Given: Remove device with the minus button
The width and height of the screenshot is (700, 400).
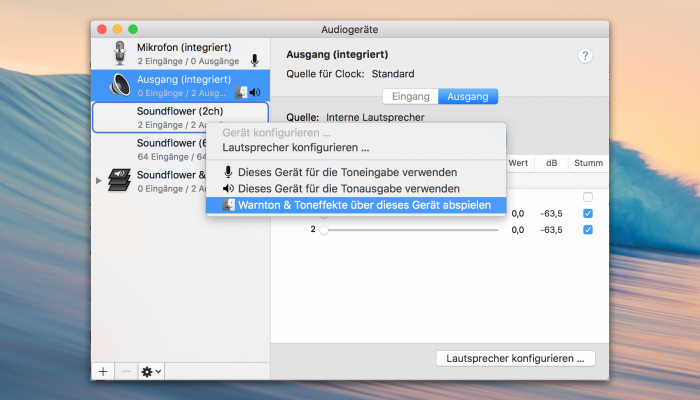Looking at the screenshot, I should click(126, 371).
